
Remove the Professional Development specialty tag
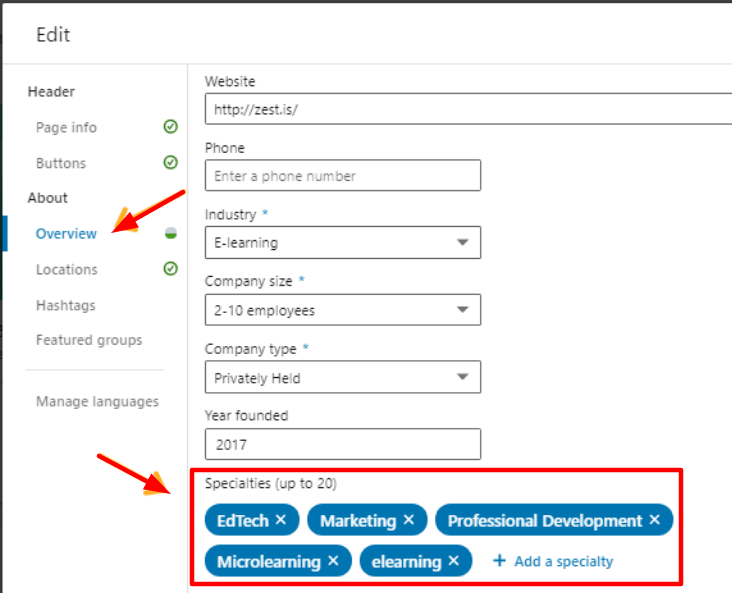(655, 519)
